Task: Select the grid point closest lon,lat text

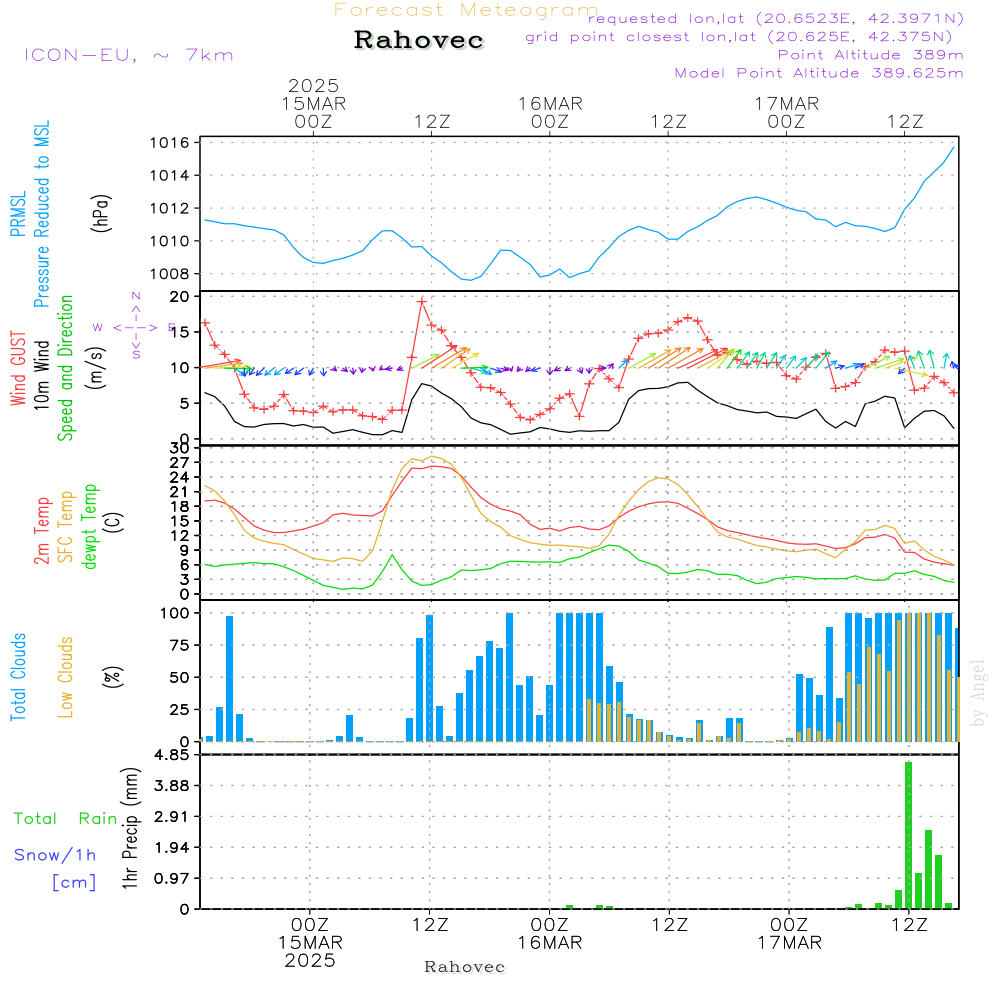Action: pyautogui.click(x=739, y=37)
